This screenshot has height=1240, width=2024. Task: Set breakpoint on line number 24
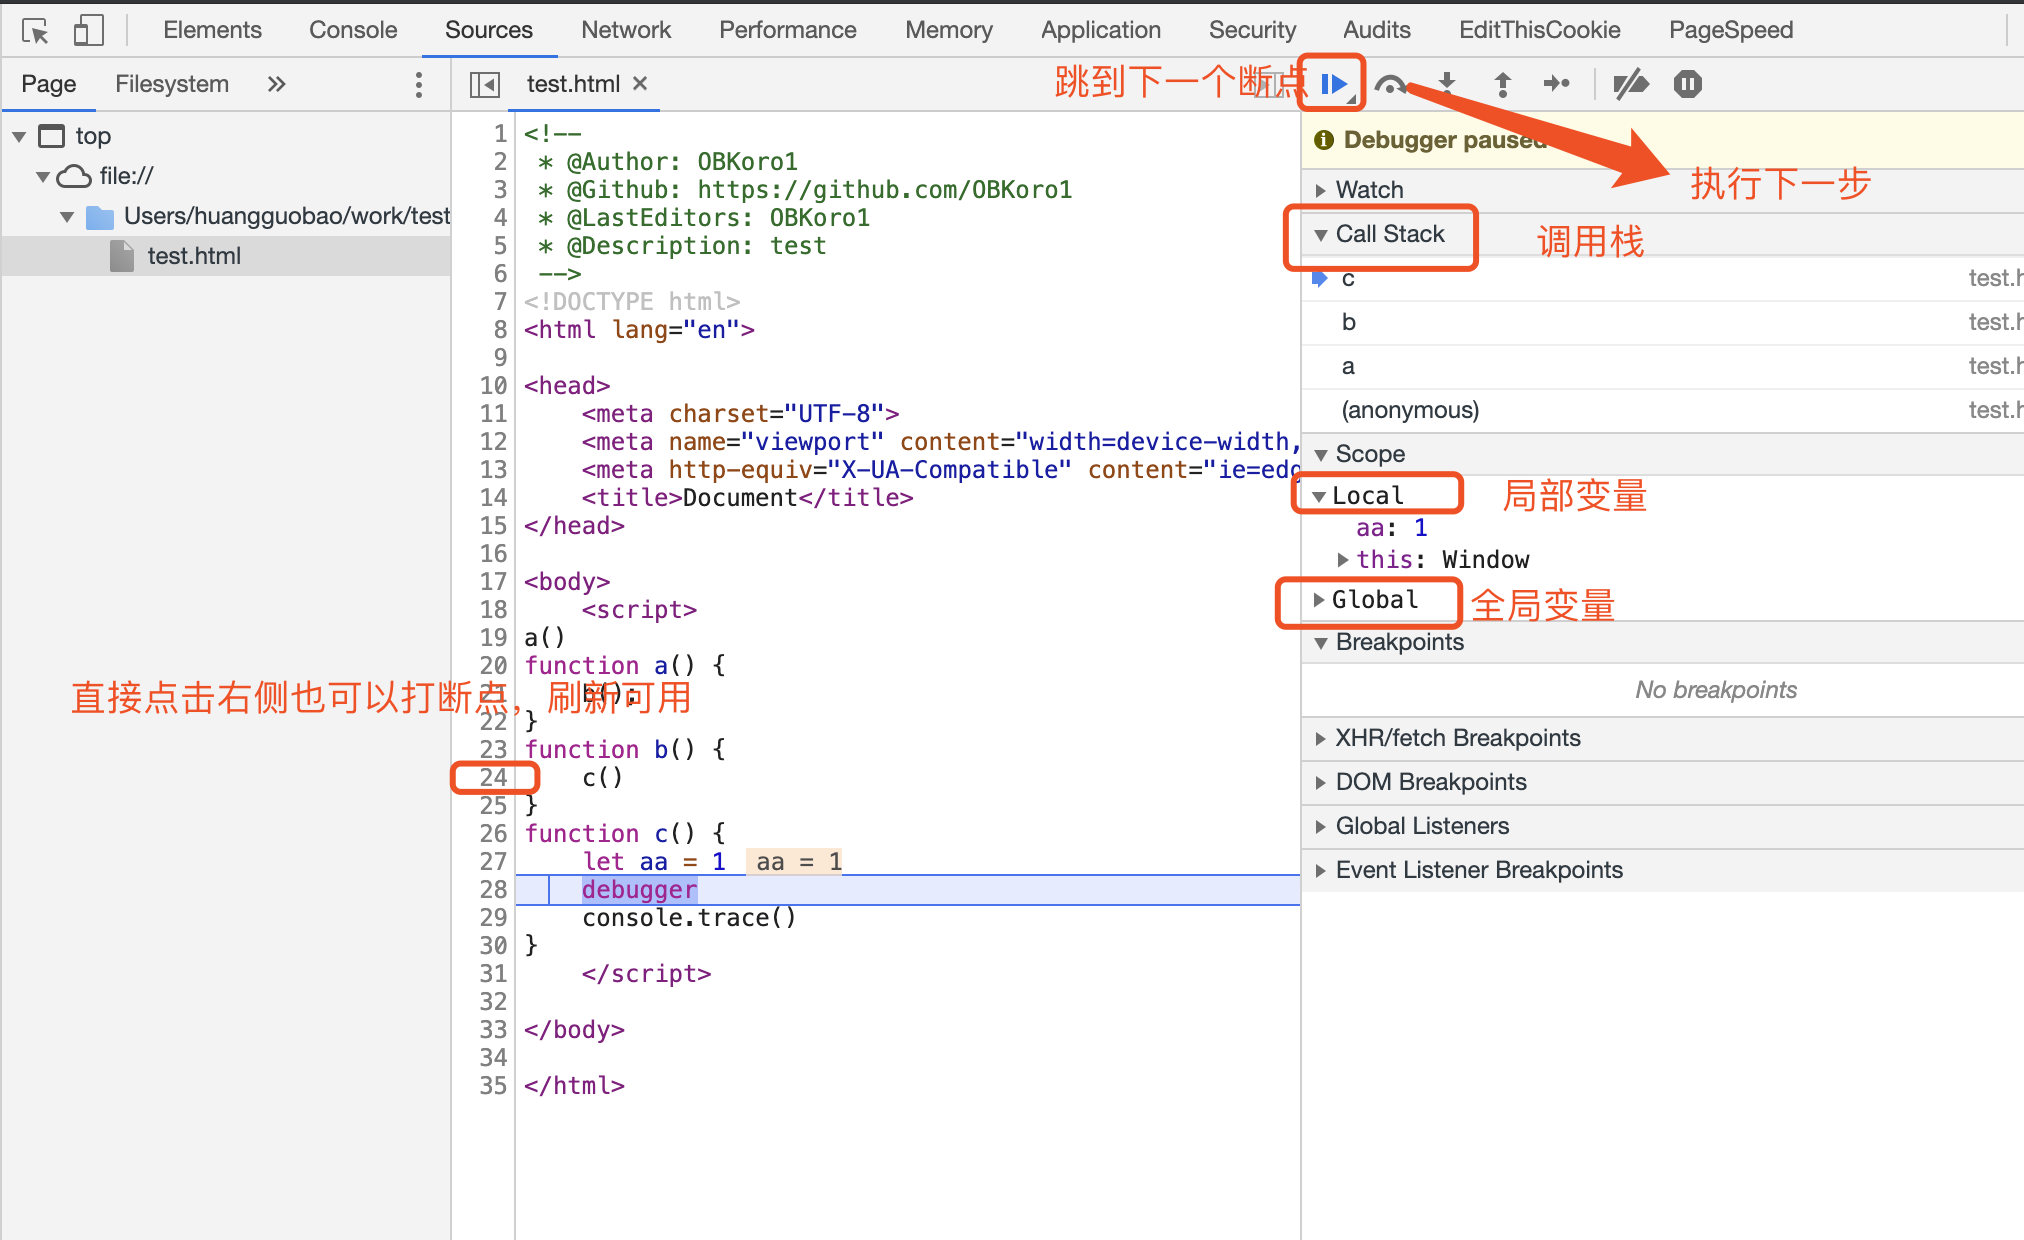pos(494,777)
